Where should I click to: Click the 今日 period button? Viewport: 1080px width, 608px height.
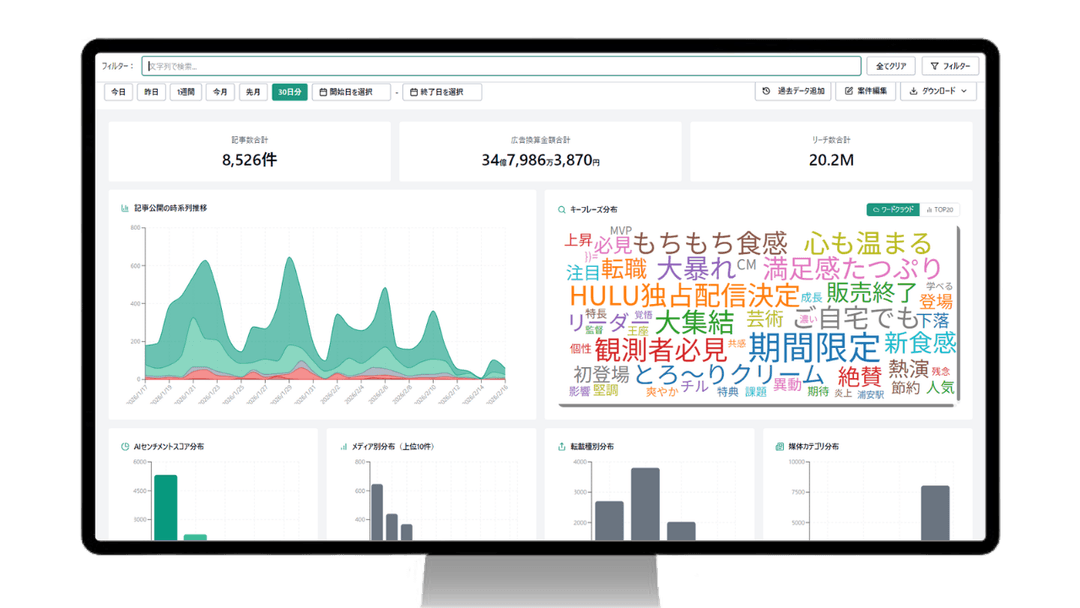pos(118,92)
